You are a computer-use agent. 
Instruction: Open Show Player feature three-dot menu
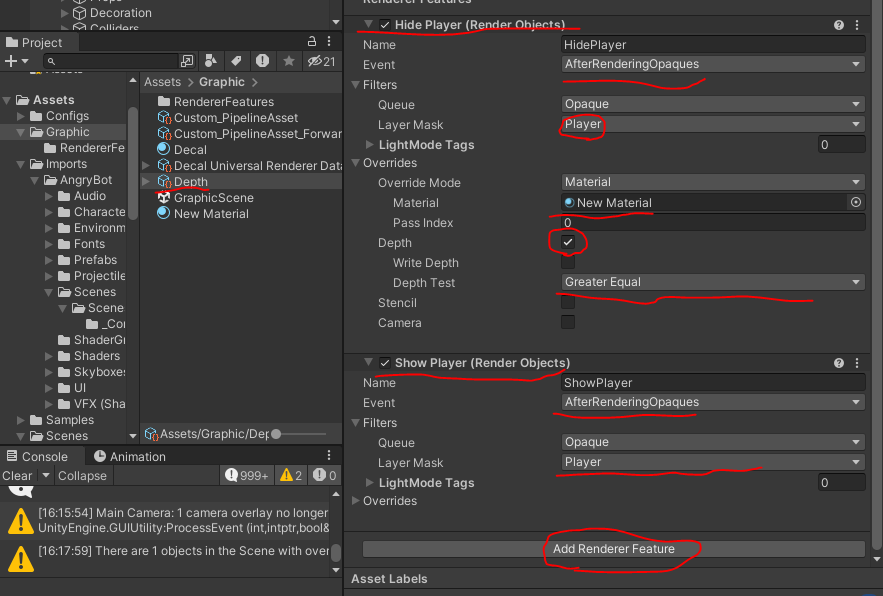click(x=857, y=363)
